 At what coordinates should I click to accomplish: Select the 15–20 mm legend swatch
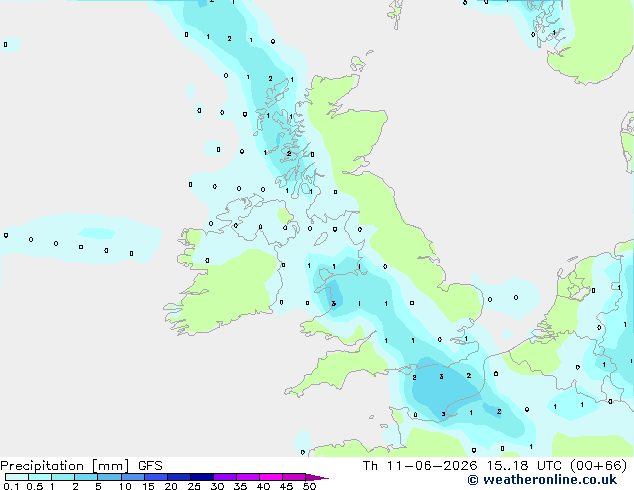[x=156, y=477]
